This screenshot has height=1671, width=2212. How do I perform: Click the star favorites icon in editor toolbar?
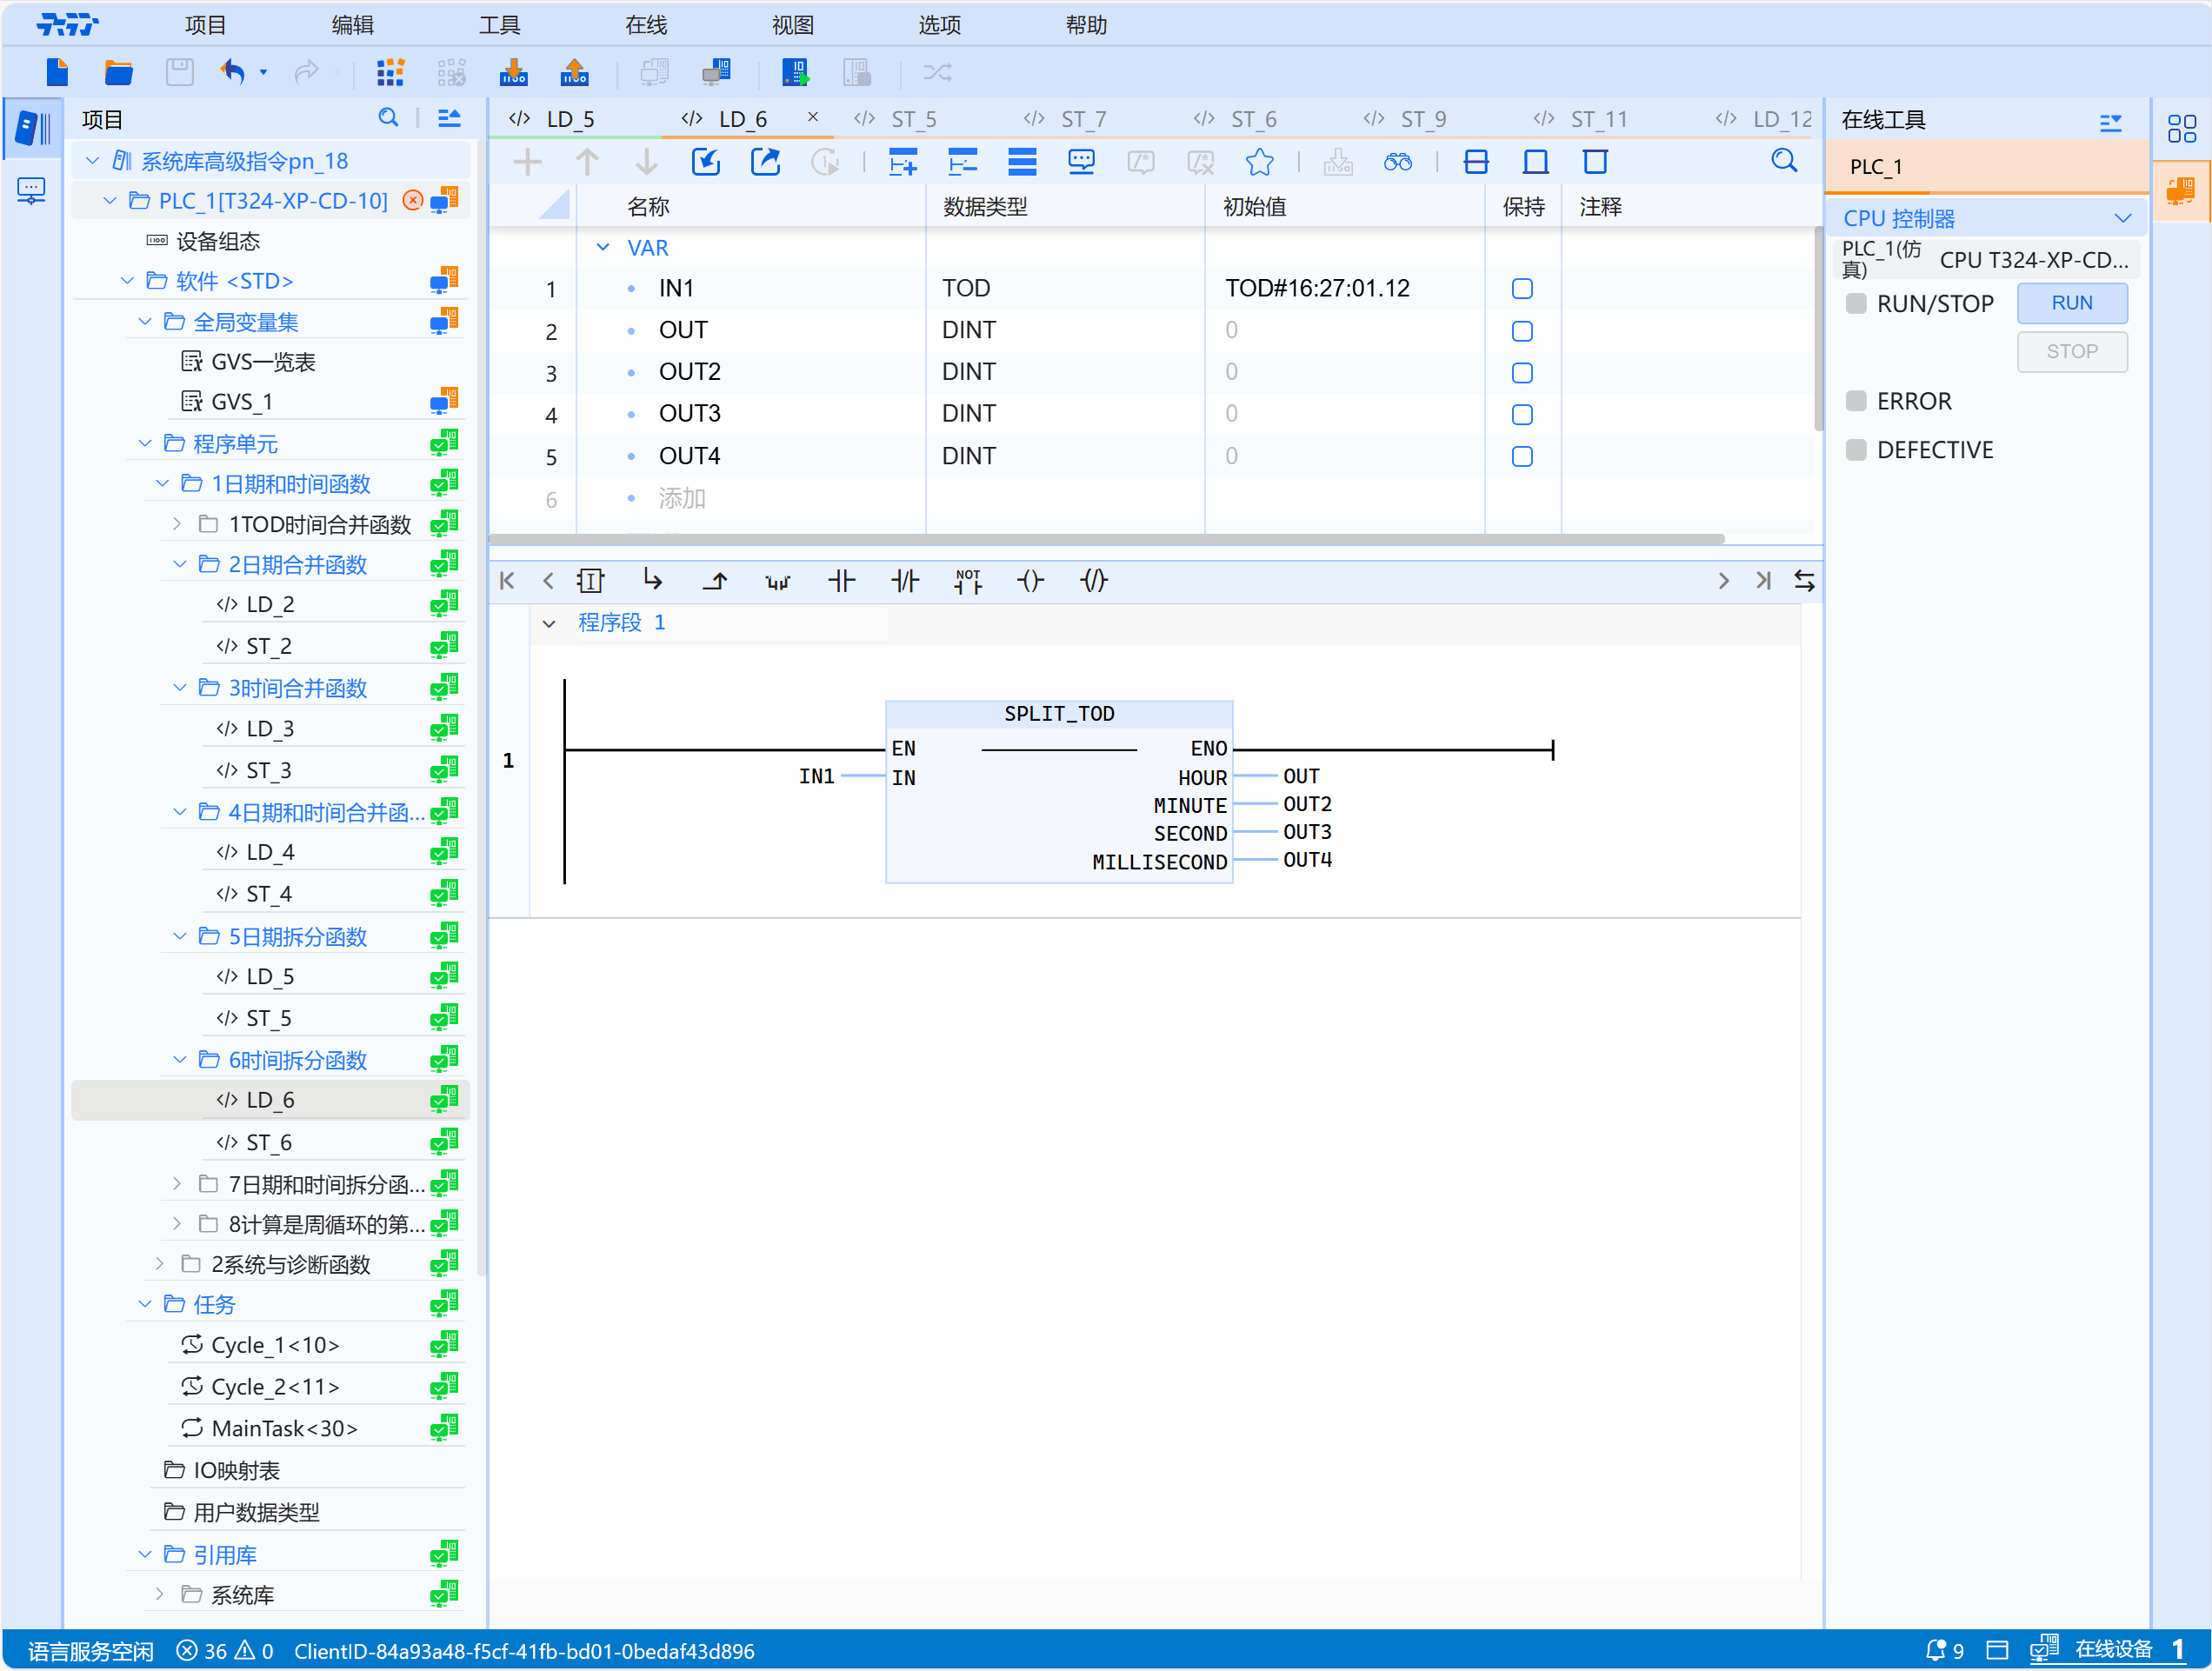point(1259,162)
